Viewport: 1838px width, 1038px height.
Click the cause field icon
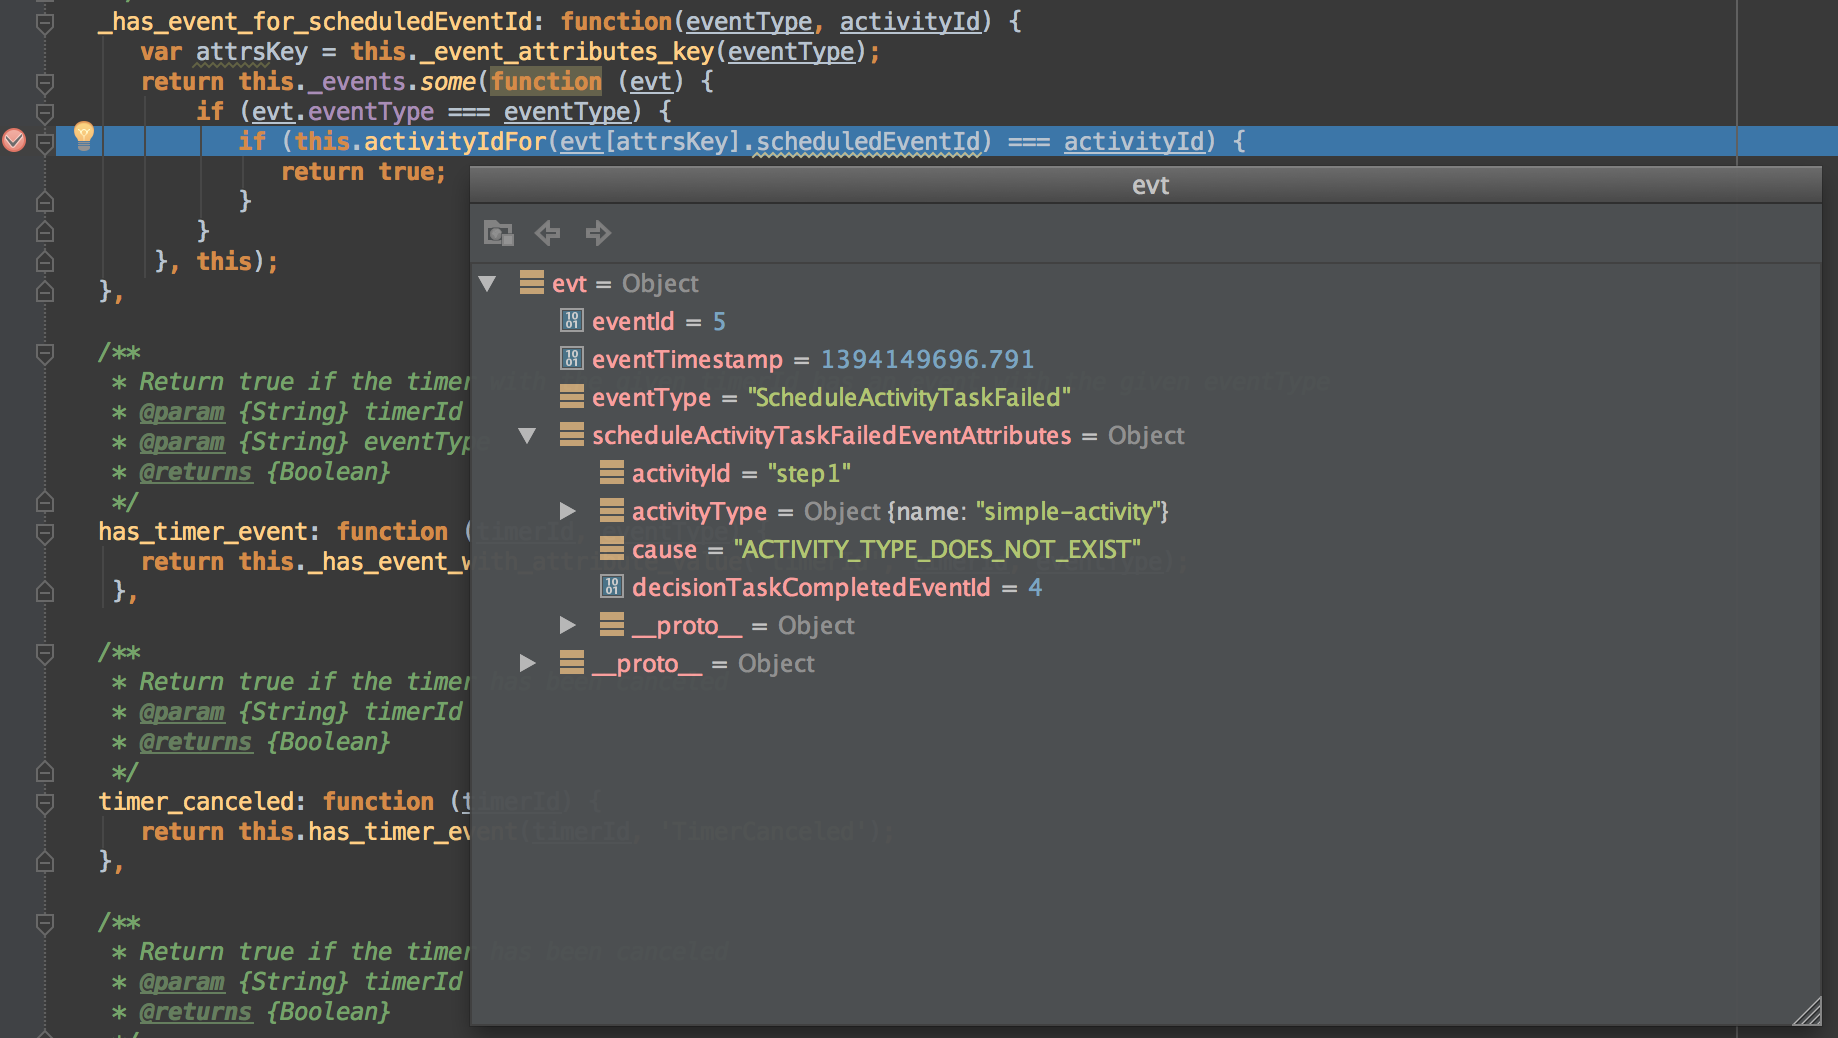coord(612,549)
